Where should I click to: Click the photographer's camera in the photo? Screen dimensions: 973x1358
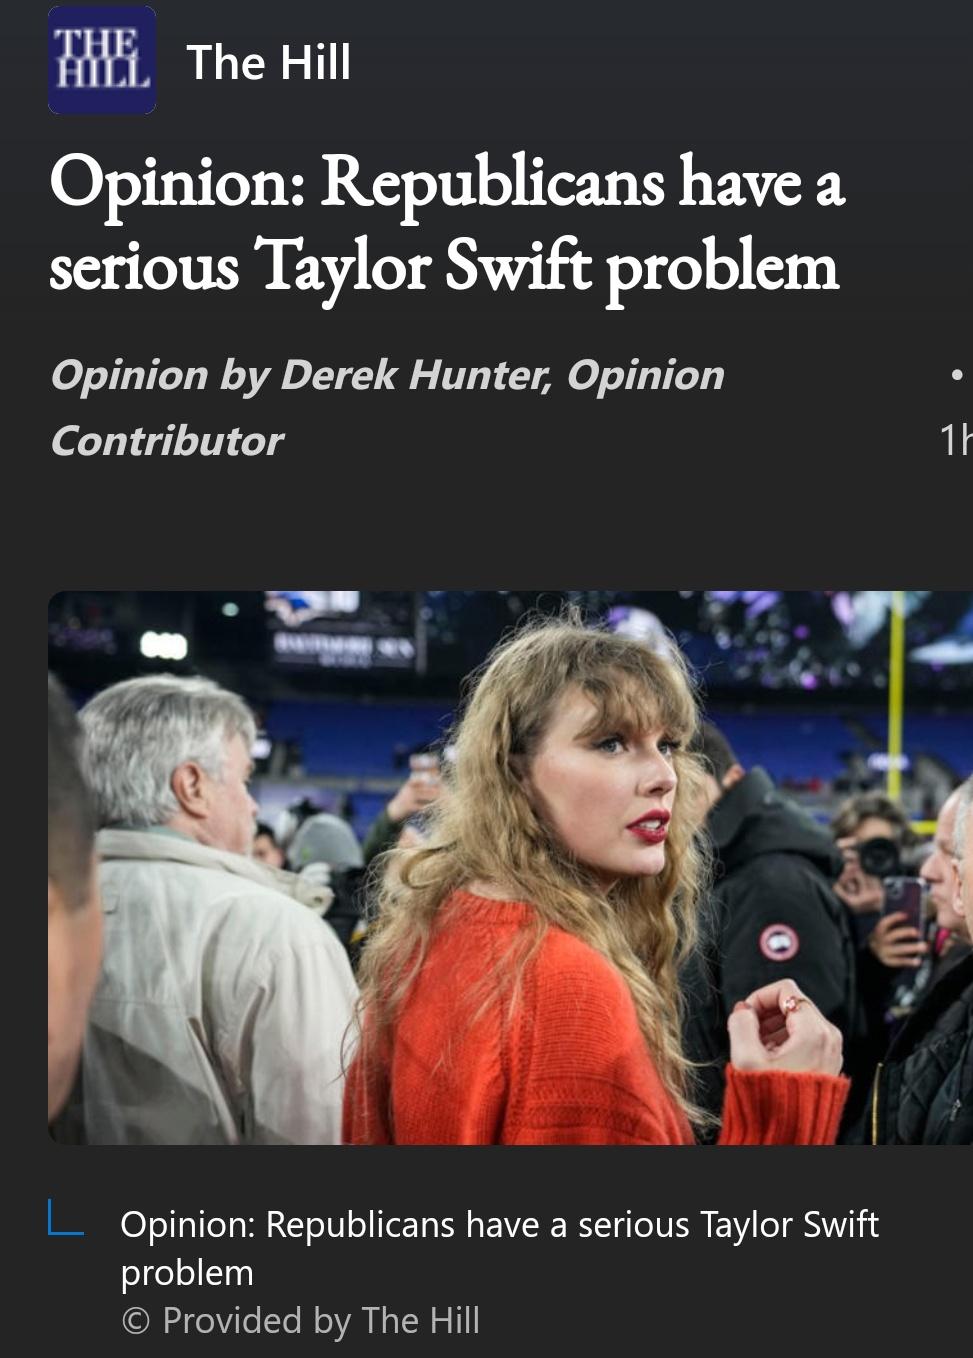878,856
